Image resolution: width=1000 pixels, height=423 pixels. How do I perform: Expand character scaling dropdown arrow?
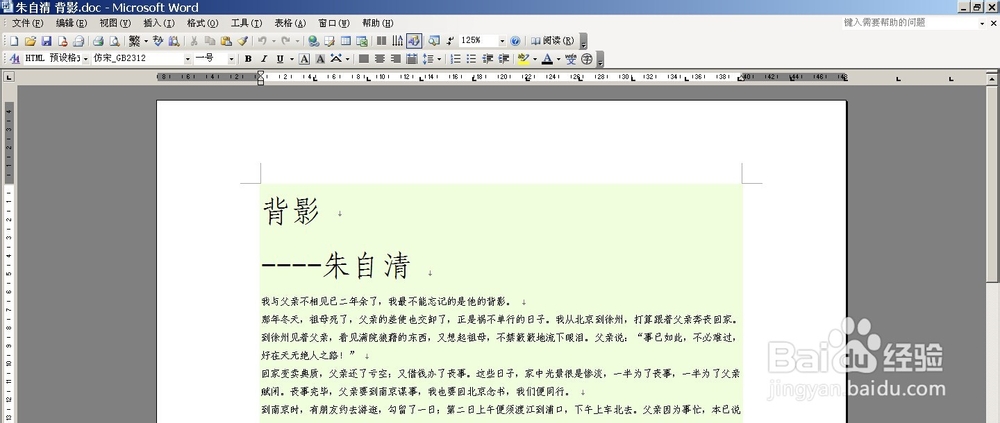348,59
